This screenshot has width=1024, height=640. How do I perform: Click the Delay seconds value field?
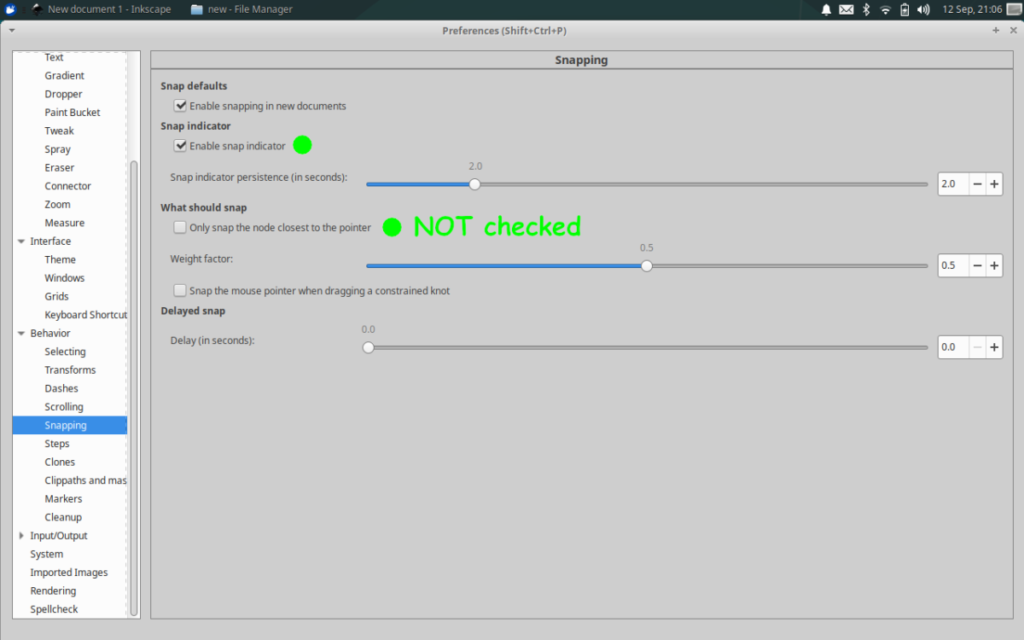click(953, 348)
